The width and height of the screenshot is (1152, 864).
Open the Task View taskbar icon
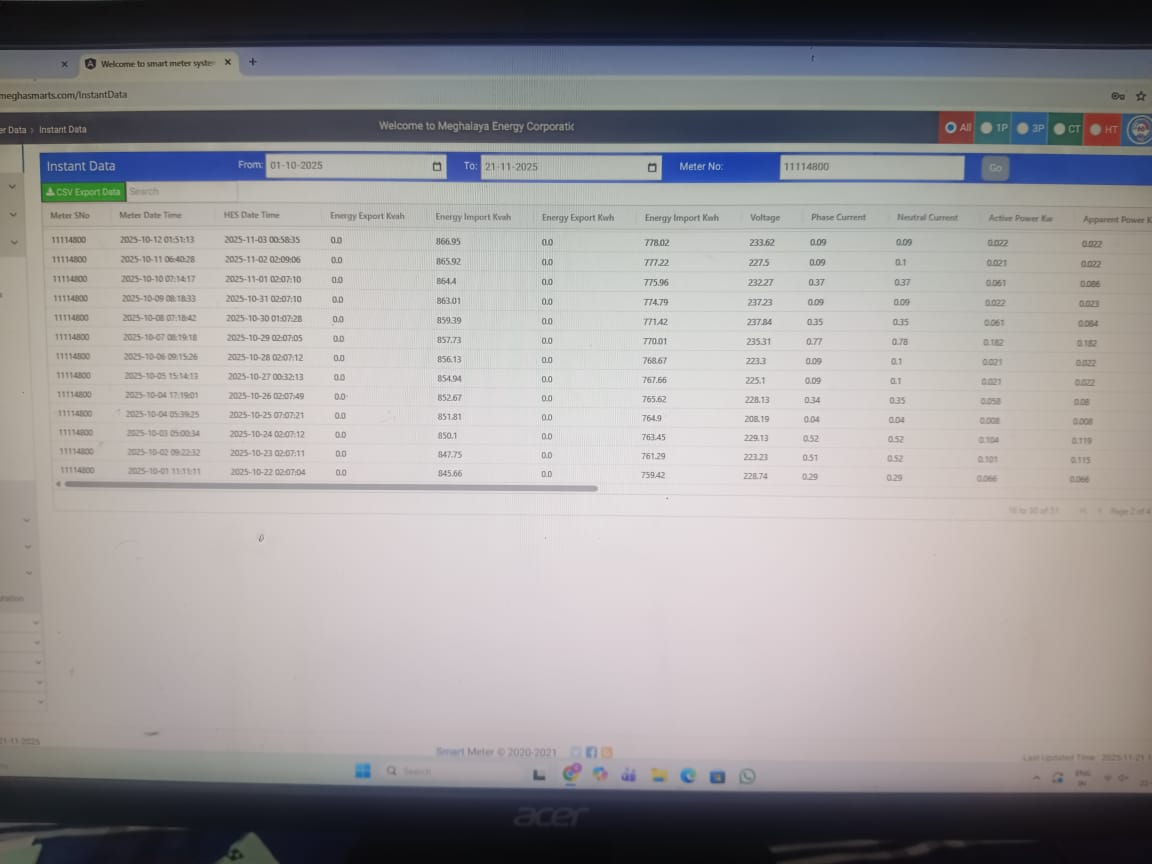[x=539, y=774]
